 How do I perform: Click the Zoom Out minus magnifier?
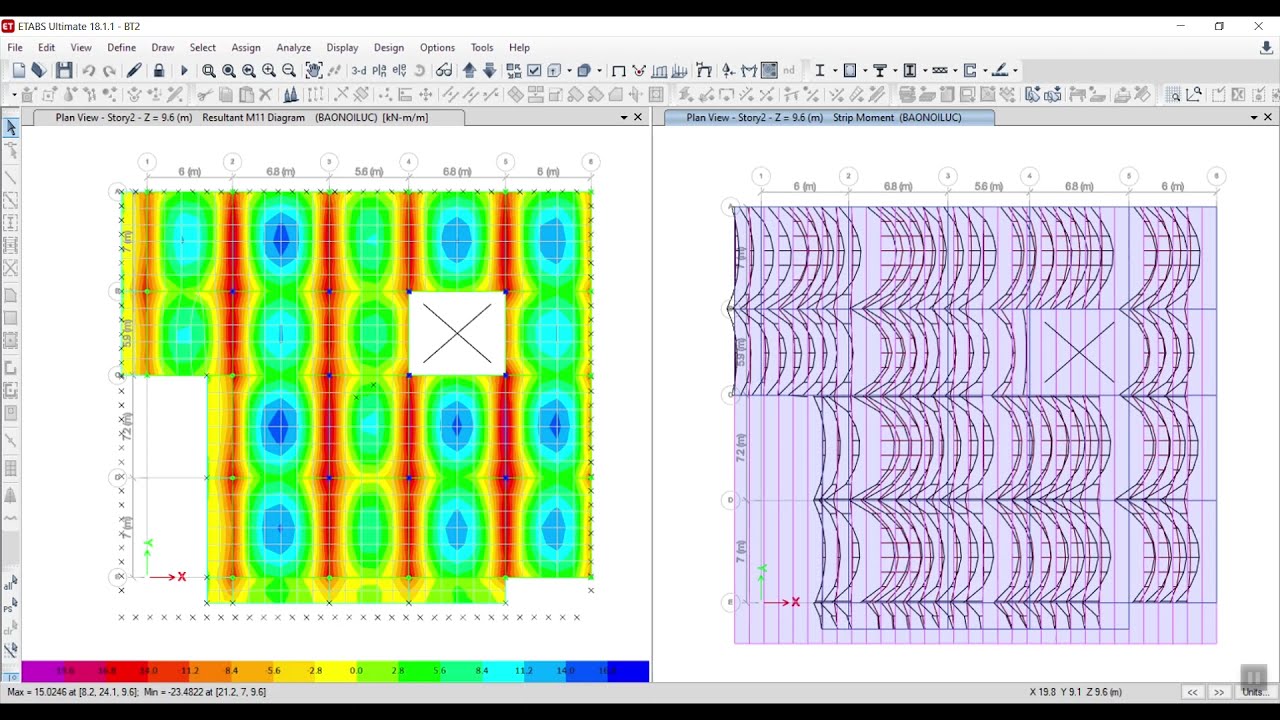[x=289, y=70]
